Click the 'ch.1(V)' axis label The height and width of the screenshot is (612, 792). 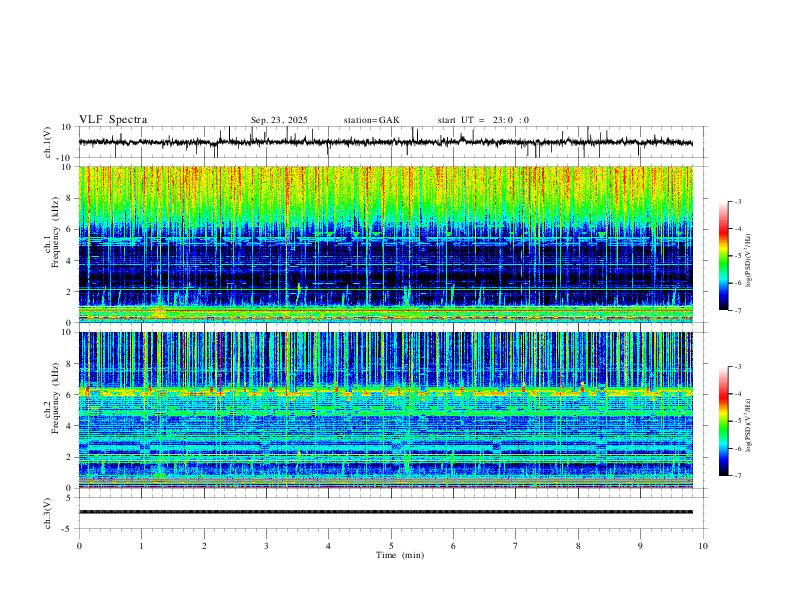tap(48, 142)
